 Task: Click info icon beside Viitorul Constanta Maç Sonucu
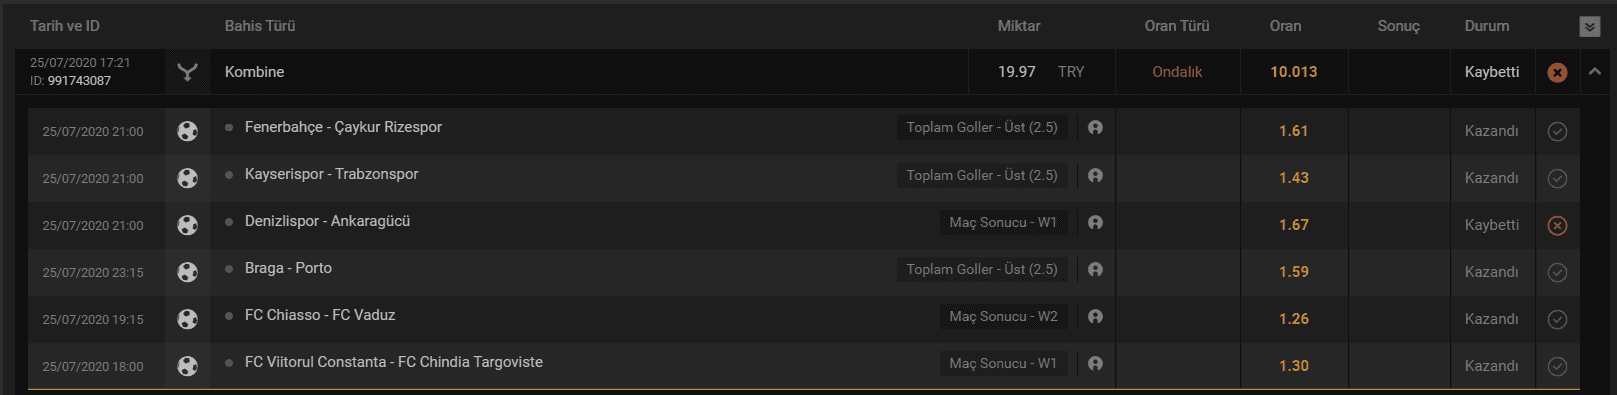pos(1095,363)
